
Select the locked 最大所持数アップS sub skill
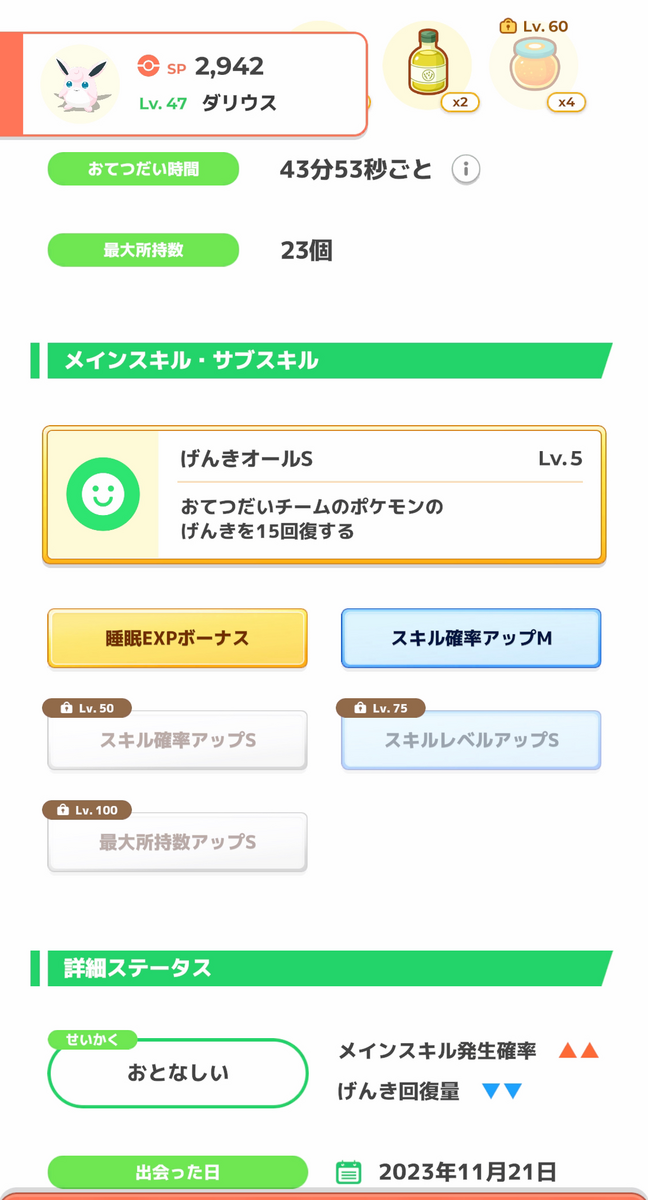pos(178,842)
